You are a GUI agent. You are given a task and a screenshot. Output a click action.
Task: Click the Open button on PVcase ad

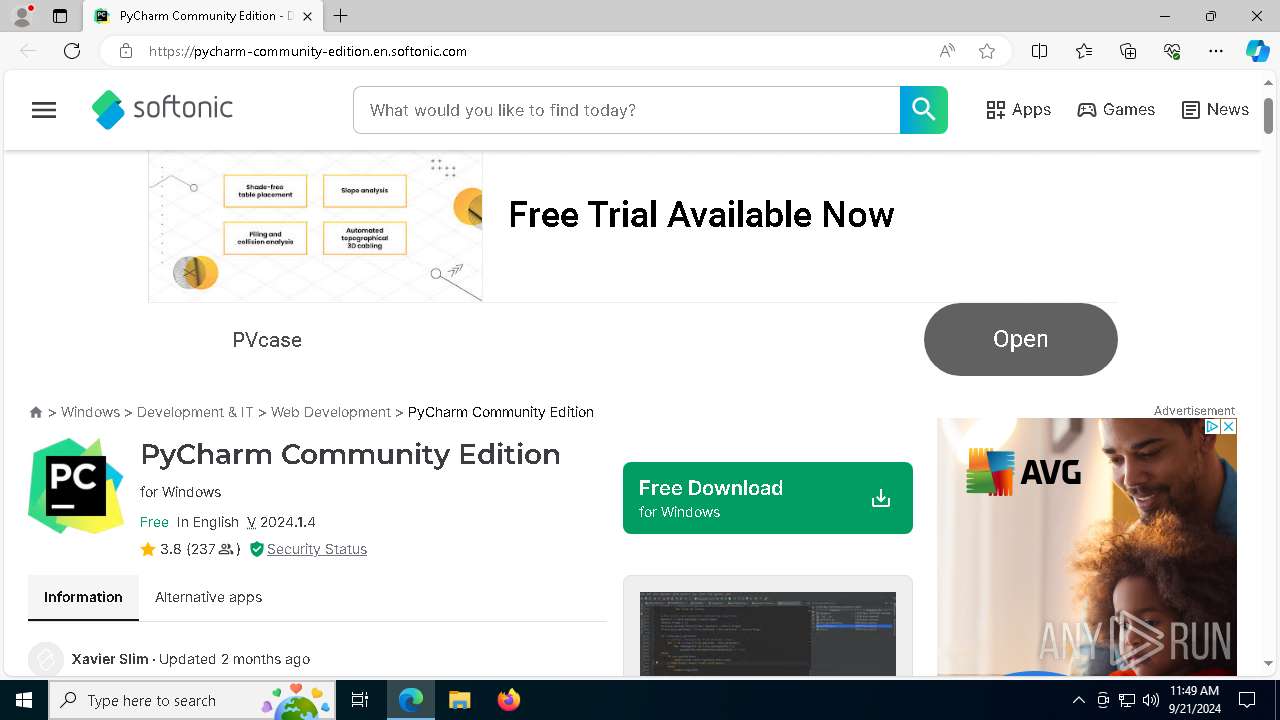tap(1021, 339)
